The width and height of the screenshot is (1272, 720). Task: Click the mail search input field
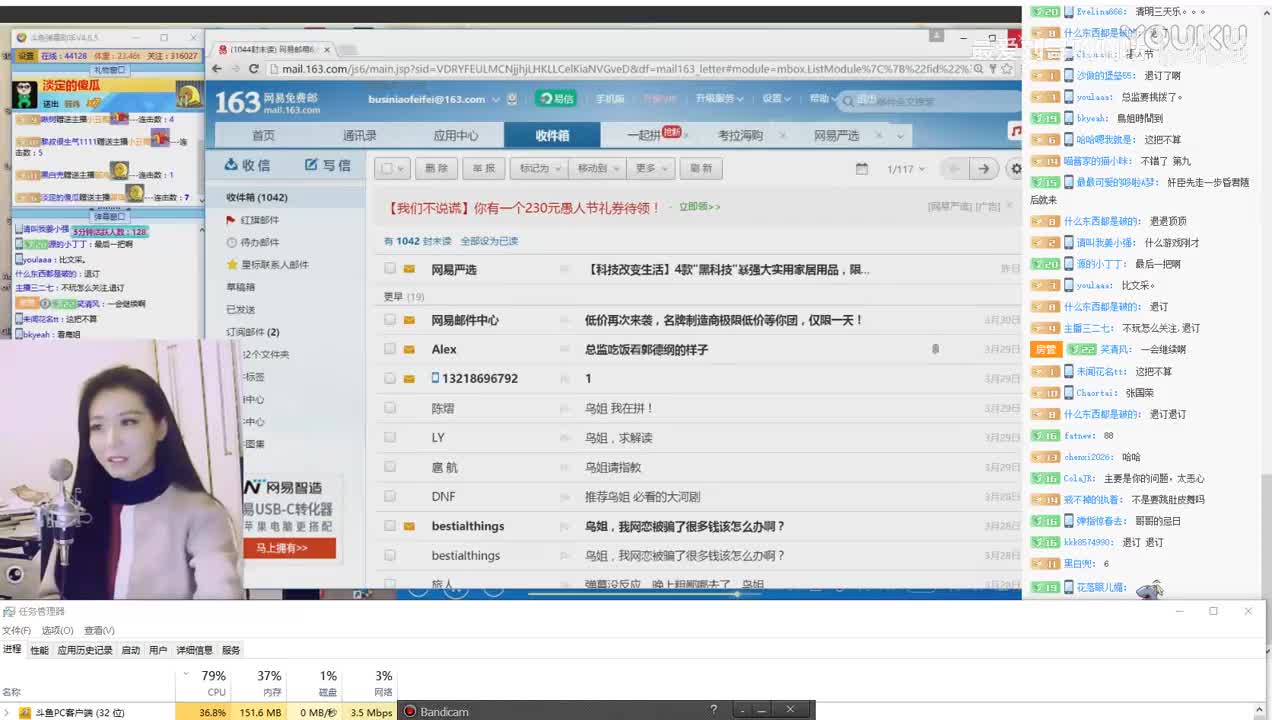coord(930,101)
